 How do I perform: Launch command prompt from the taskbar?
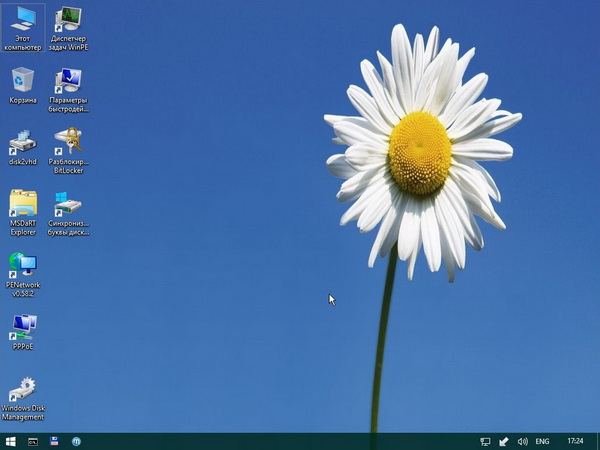[x=33, y=441]
